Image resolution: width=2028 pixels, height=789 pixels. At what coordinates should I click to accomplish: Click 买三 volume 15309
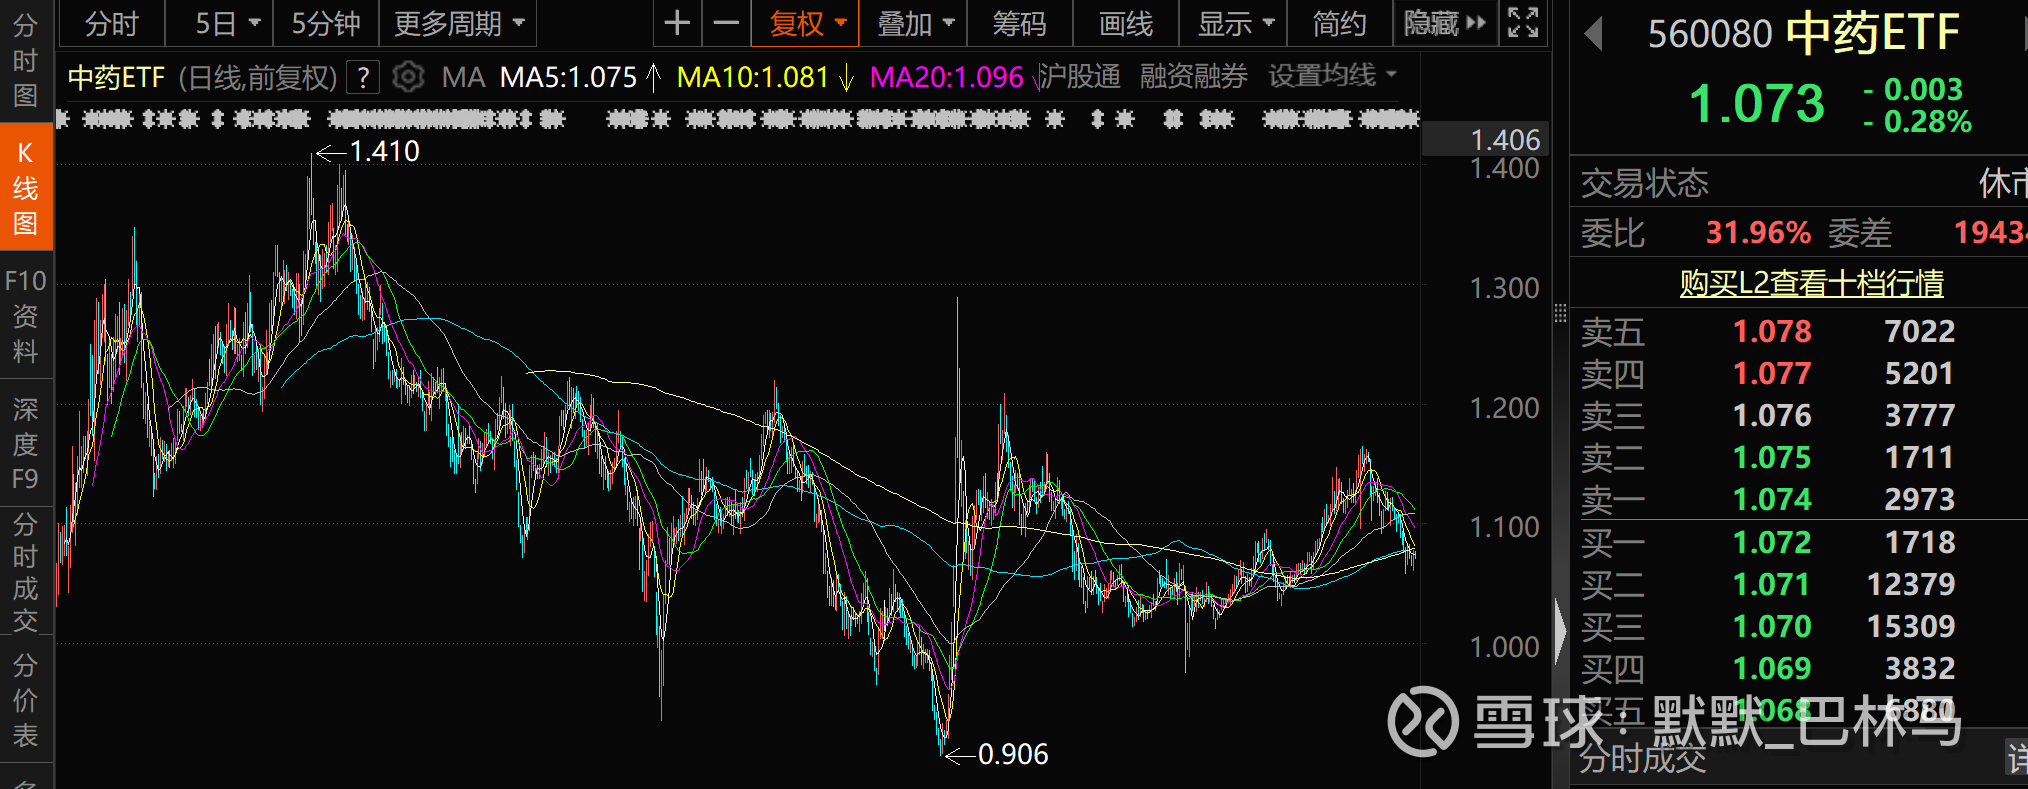point(1911,626)
